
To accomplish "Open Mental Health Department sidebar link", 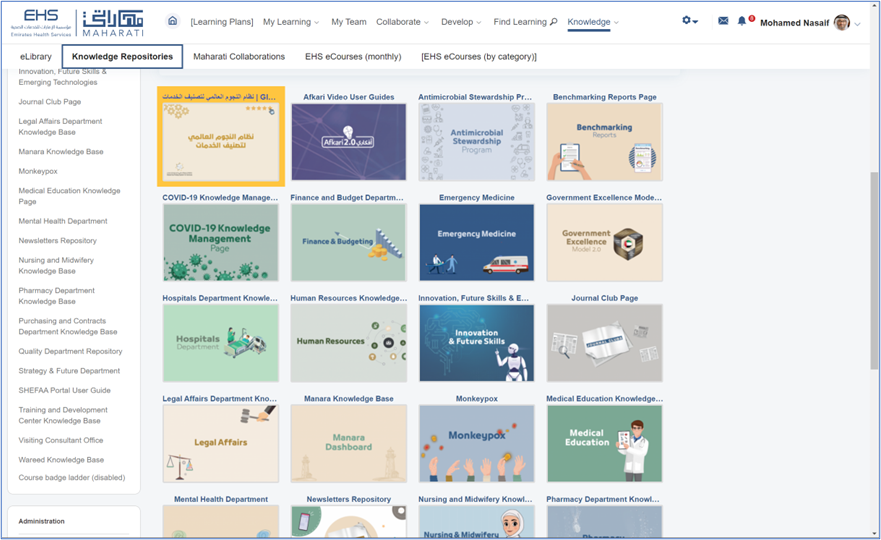I will (62, 221).
